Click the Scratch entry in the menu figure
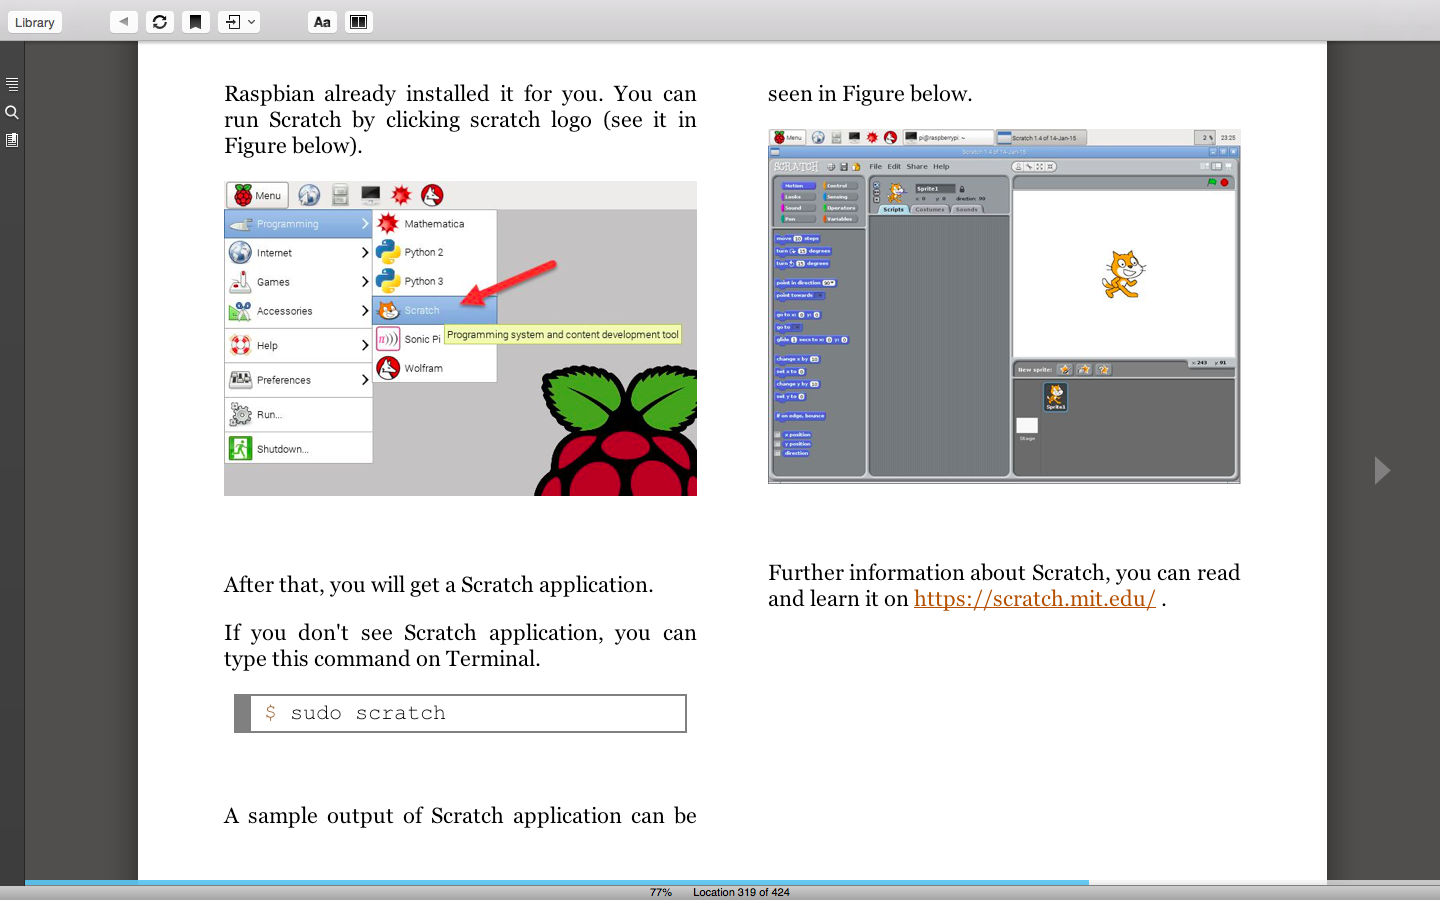Screen dimensions: 1440x900 point(434,310)
